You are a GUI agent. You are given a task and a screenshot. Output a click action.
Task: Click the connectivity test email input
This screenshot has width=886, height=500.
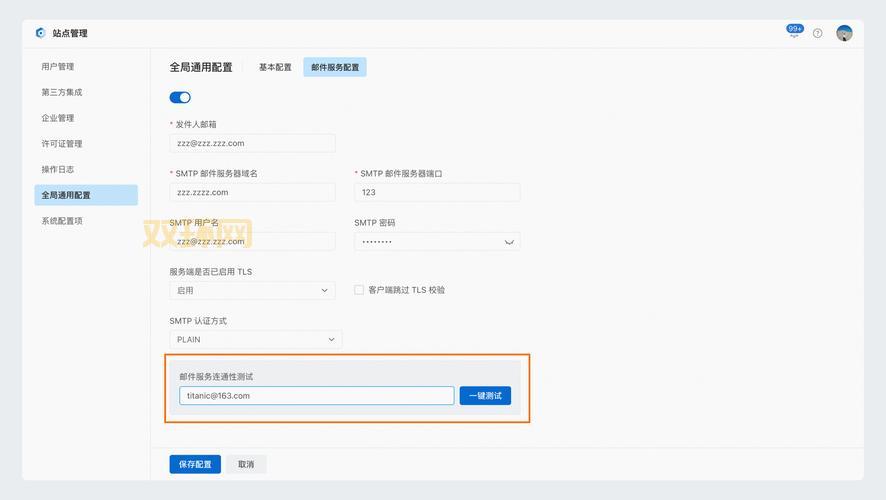tap(316, 396)
